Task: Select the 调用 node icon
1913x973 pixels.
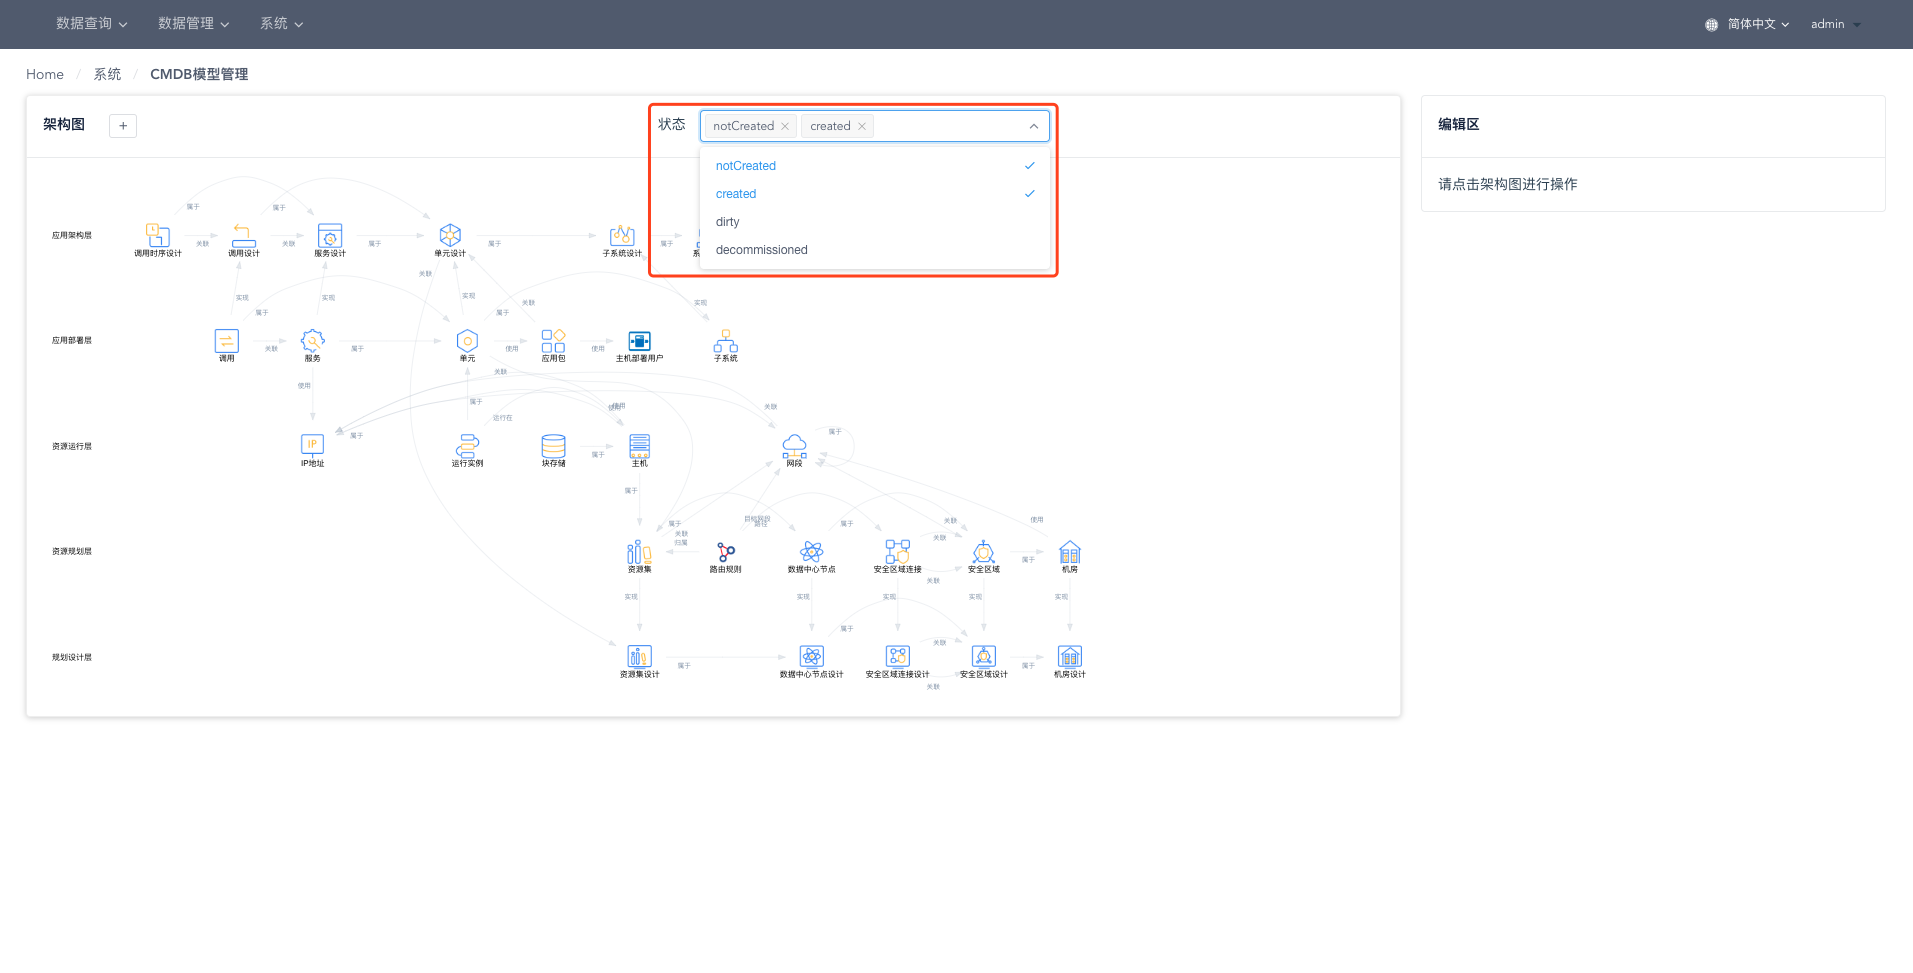Action: (x=227, y=340)
